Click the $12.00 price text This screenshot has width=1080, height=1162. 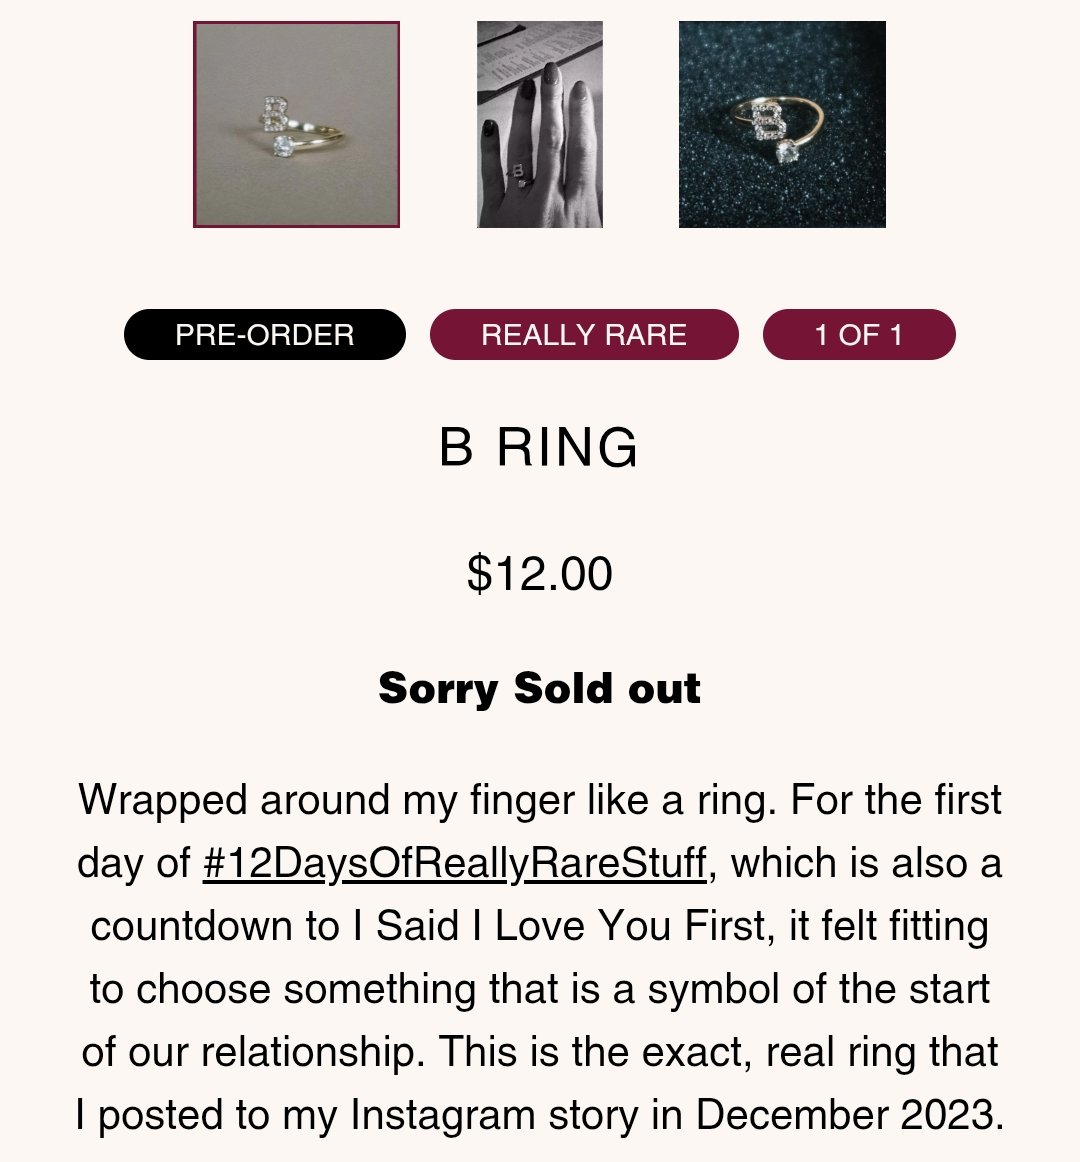pyautogui.click(x=540, y=574)
